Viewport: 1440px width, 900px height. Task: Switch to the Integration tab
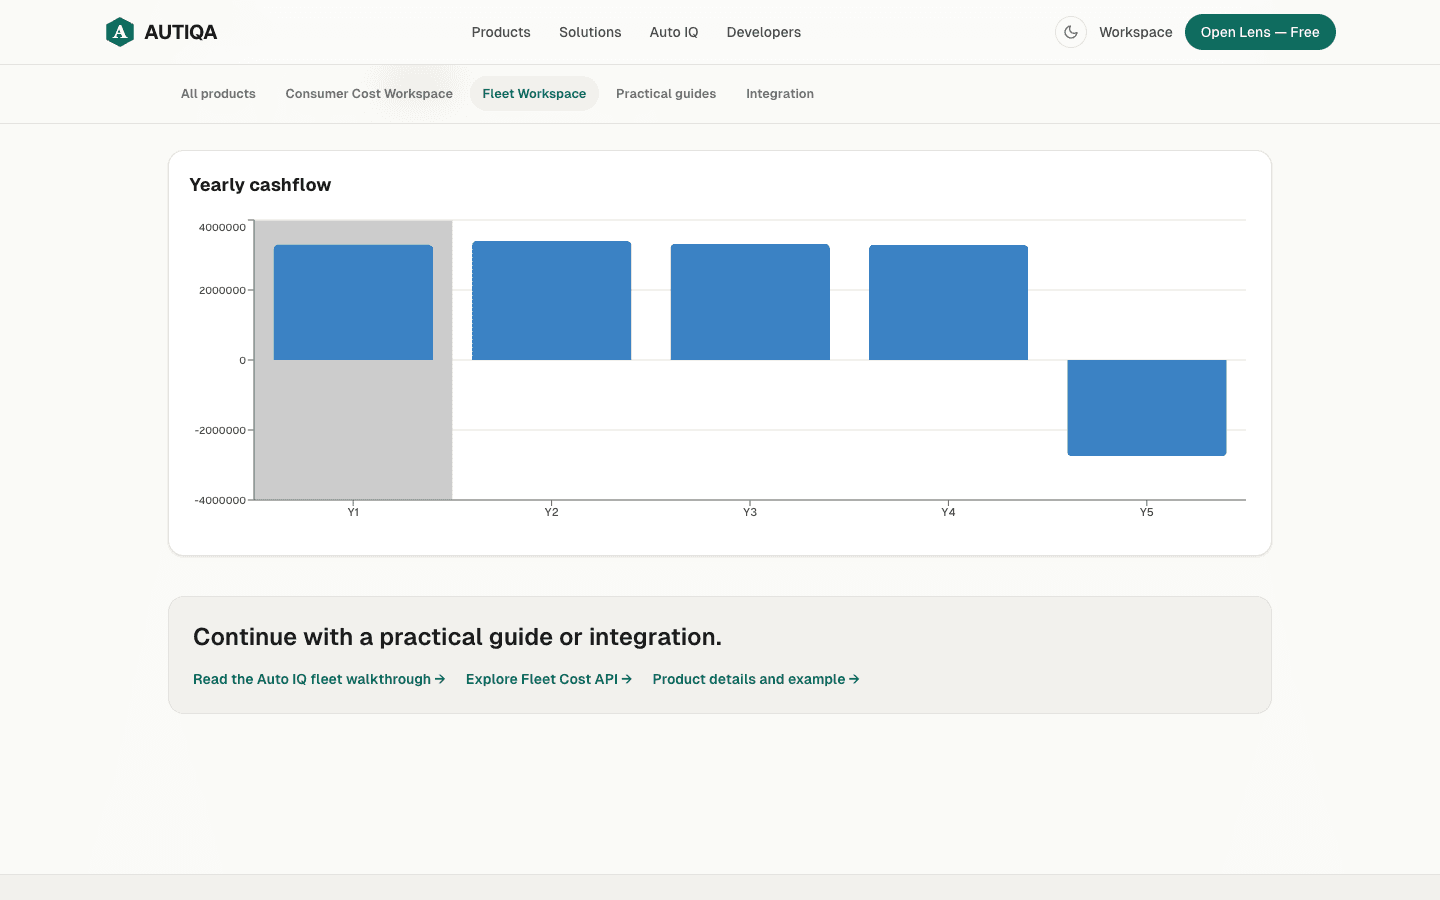pos(780,94)
